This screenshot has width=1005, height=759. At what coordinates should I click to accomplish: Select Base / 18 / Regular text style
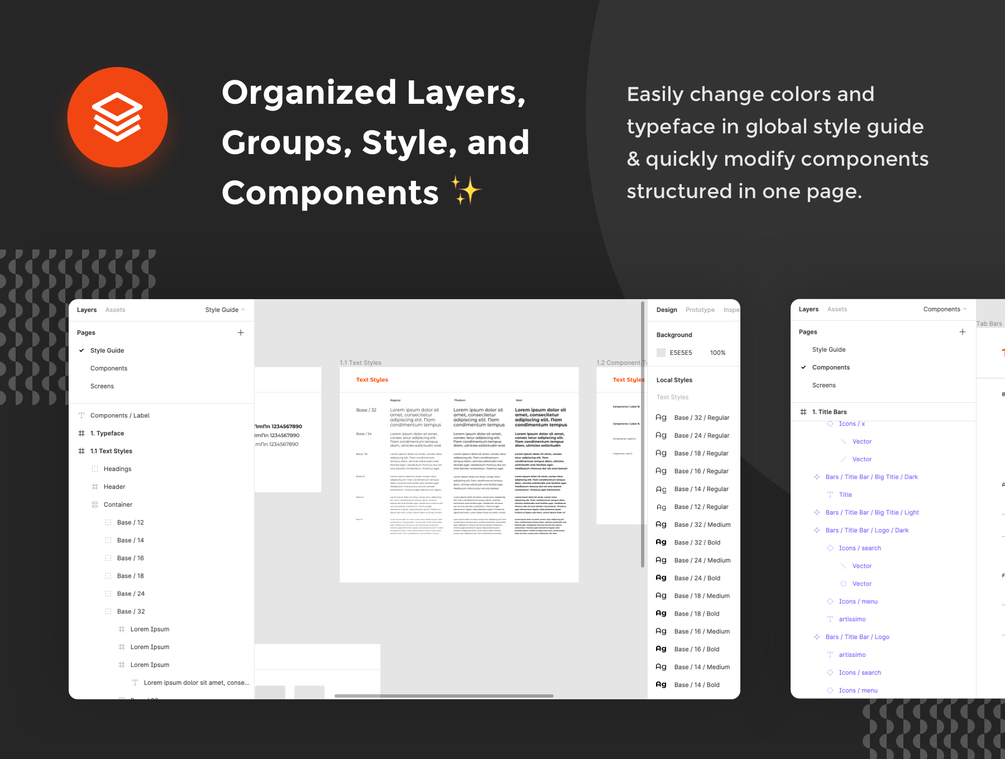pyautogui.click(x=693, y=453)
